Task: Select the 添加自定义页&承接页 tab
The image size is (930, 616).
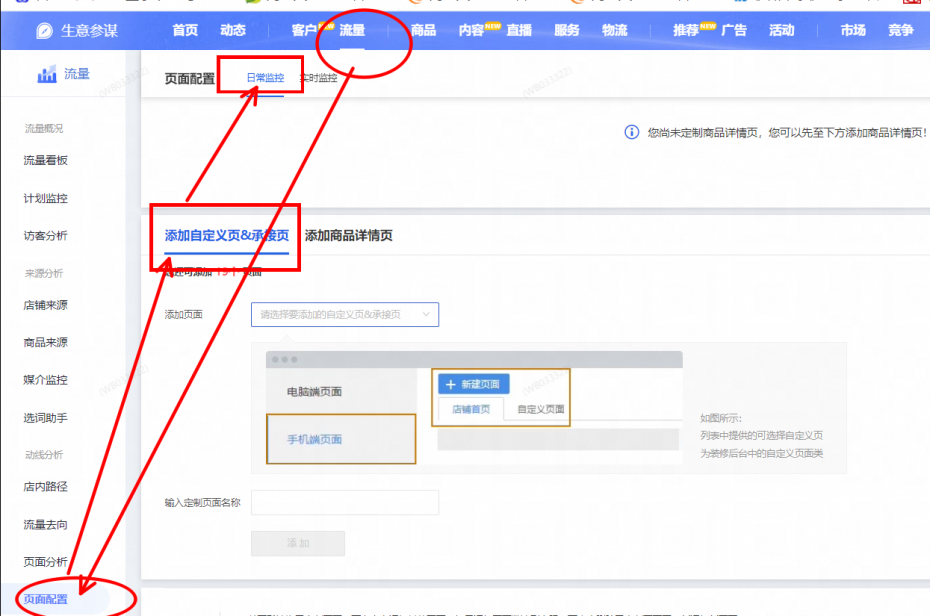Action: coord(227,235)
